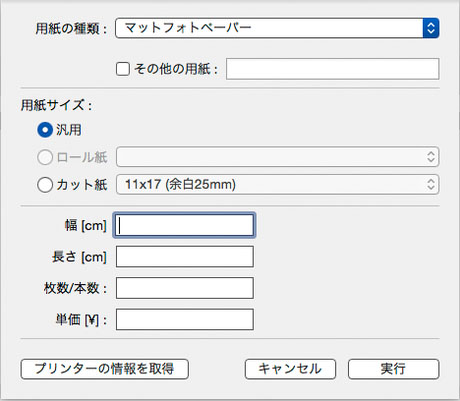Click the chevron arrows of カット紙 dropdown
Image resolution: width=460 pixels, height=401 pixels.
[x=431, y=184]
